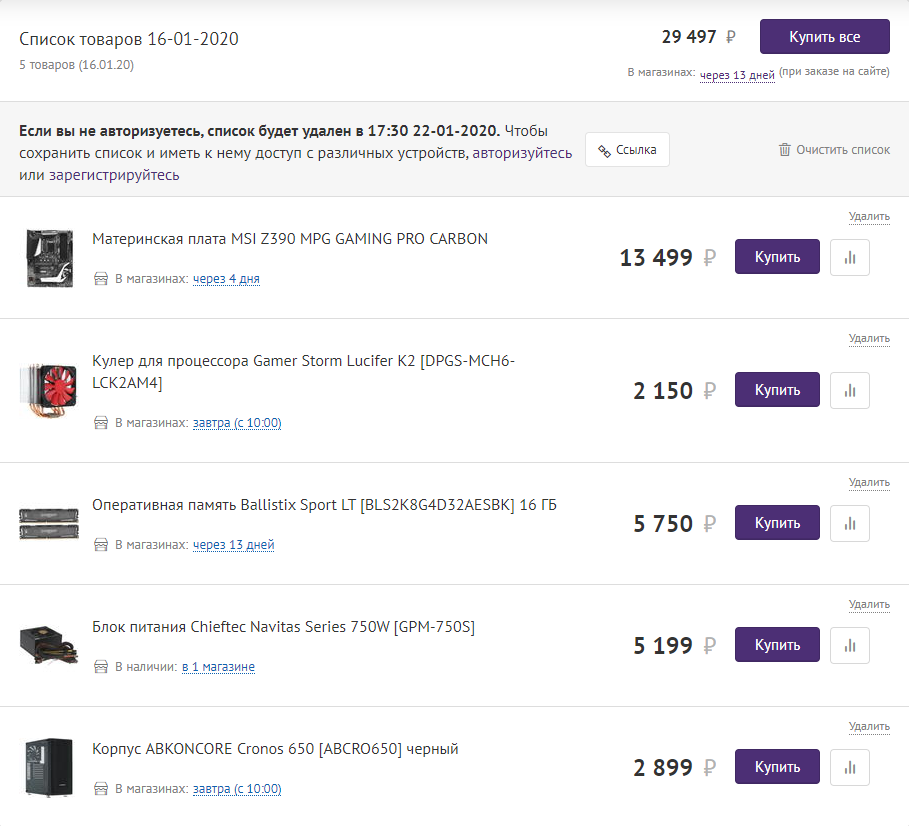Buy the Chieftec Navitas 750W power supply
This screenshot has height=826, width=909.
[777, 645]
